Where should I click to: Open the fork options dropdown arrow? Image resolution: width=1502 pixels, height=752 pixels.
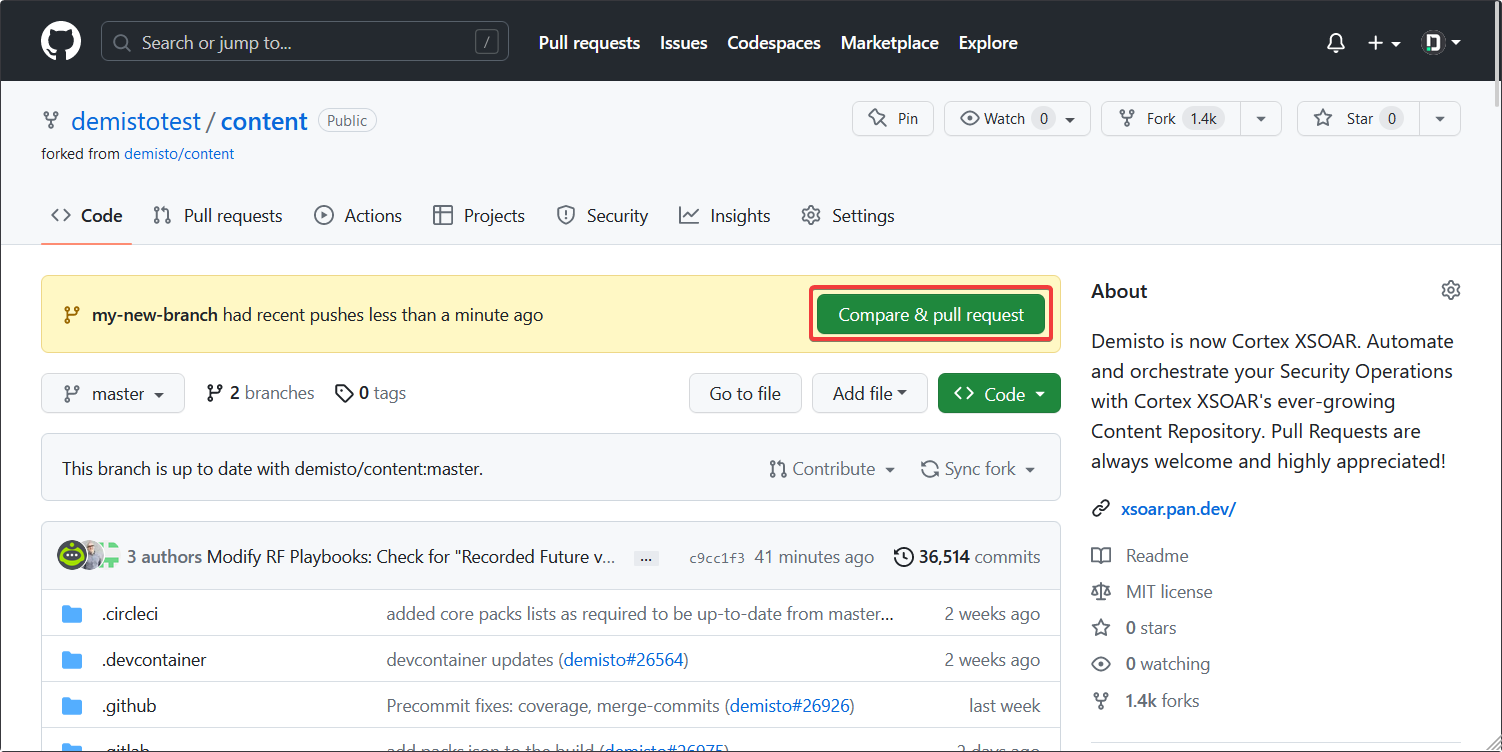(1261, 119)
